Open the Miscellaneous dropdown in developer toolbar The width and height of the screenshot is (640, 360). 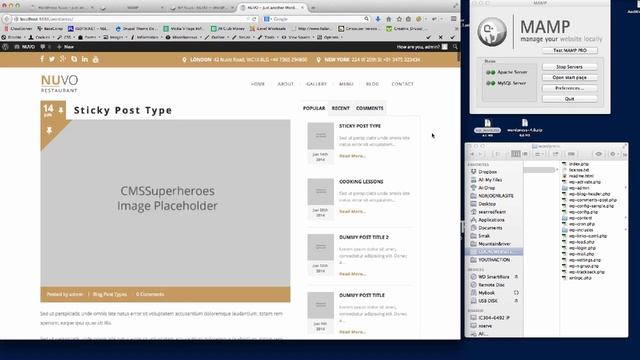click(x=183, y=37)
